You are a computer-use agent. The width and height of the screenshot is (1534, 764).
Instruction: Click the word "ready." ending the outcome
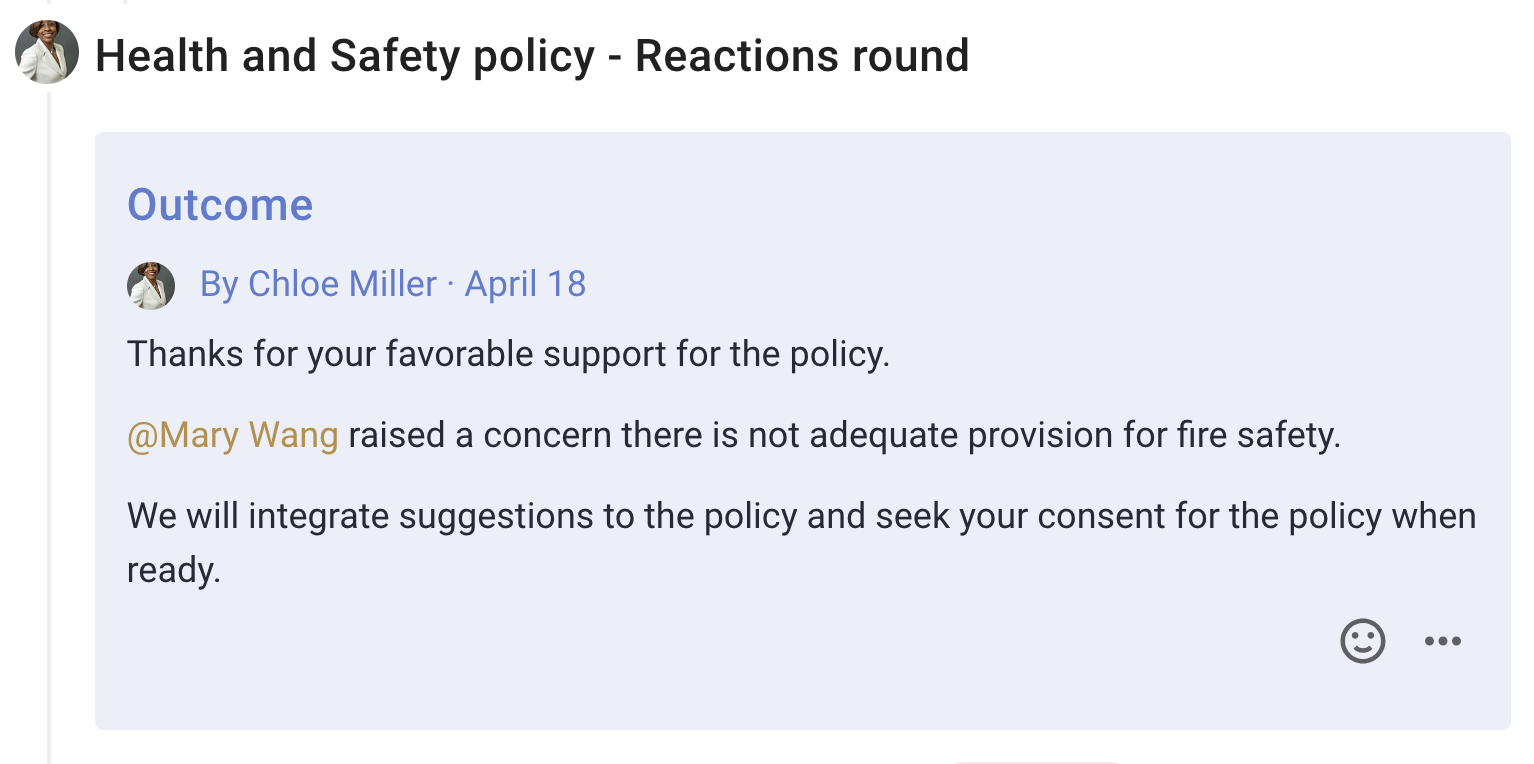coord(173,570)
